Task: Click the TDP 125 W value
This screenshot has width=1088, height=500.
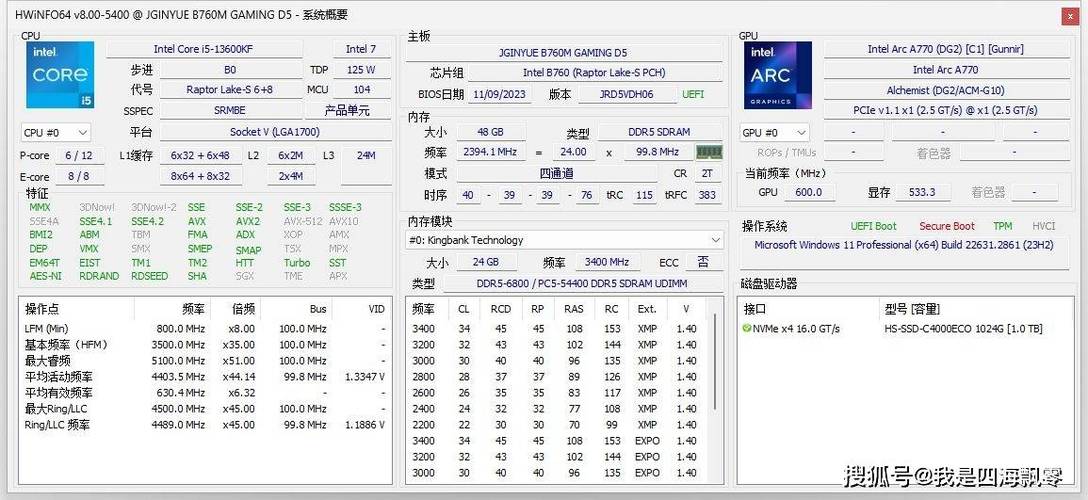Action: (361, 70)
